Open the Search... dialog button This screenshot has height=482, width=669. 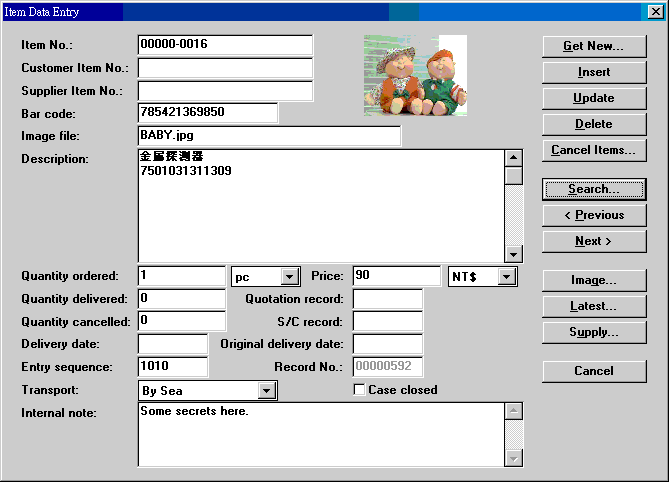pyautogui.click(x=594, y=189)
